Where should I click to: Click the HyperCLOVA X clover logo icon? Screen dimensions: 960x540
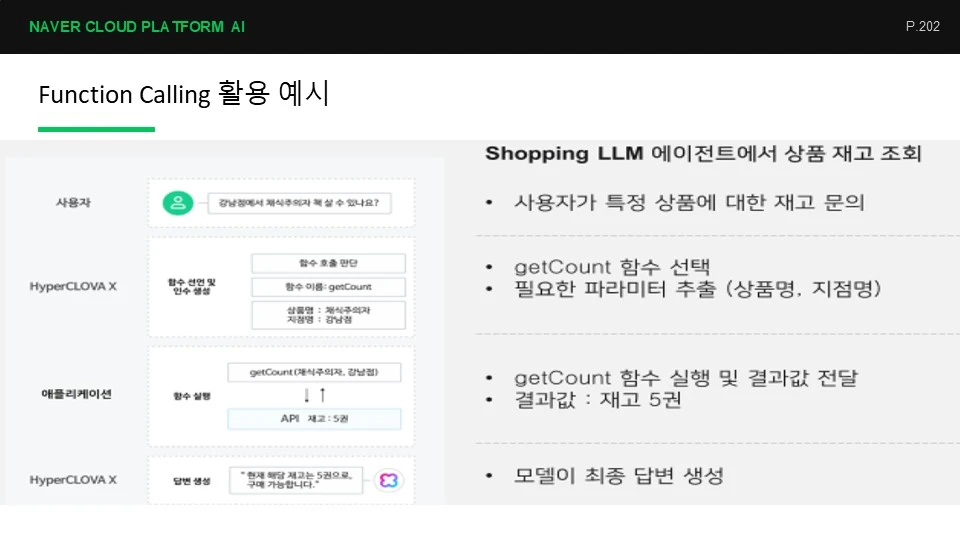tap(389, 481)
